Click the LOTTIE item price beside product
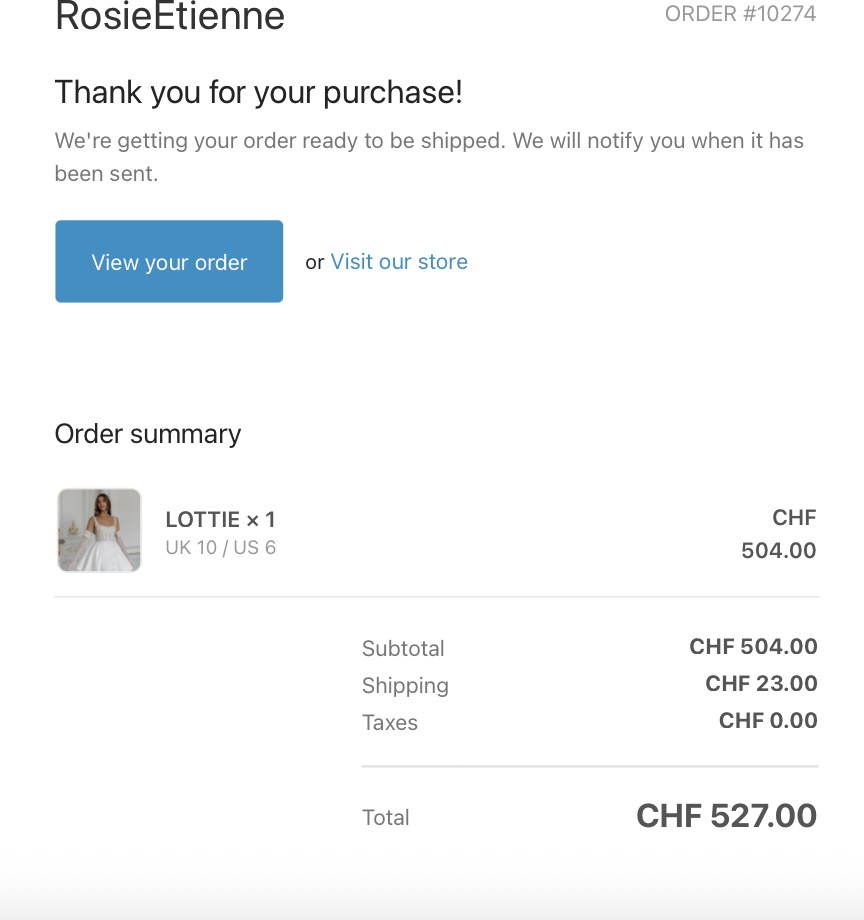Image resolution: width=864 pixels, height=920 pixels. pos(779,535)
